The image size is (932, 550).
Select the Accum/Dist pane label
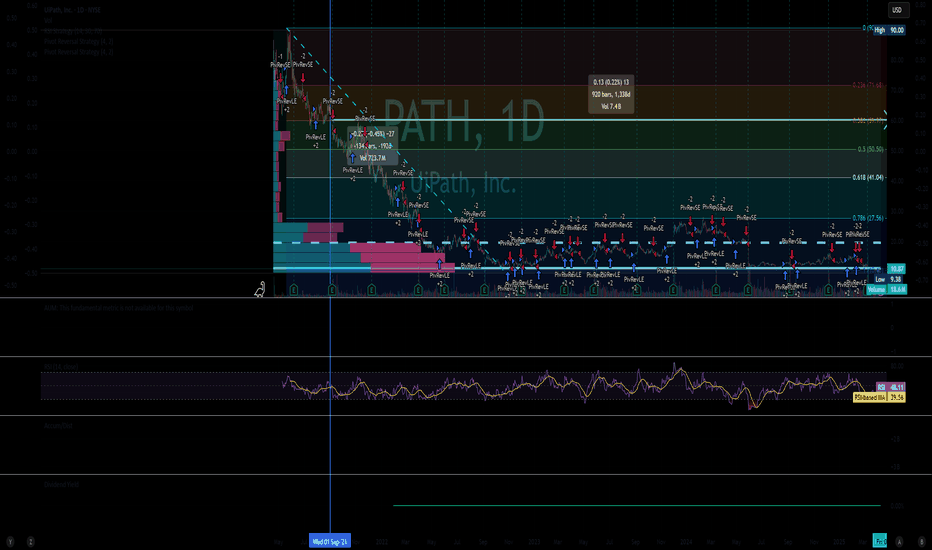[58, 426]
